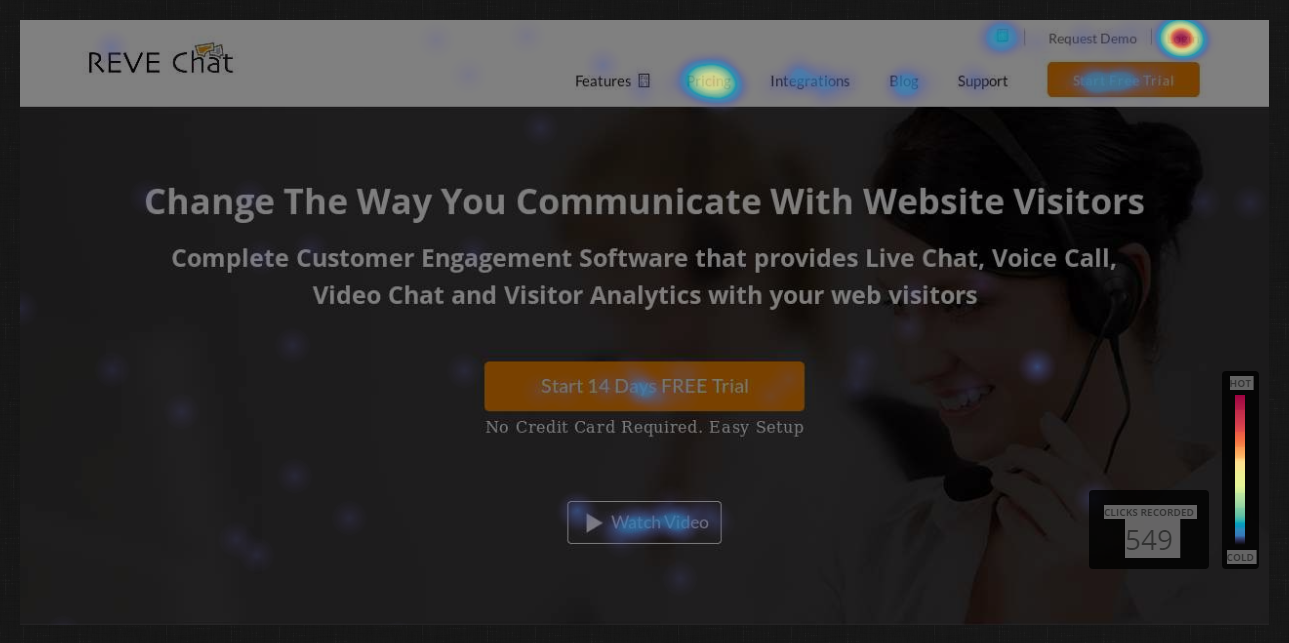Click the play icon on Watch Video
The height and width of the screenshot is (643, 1289).
594,523
